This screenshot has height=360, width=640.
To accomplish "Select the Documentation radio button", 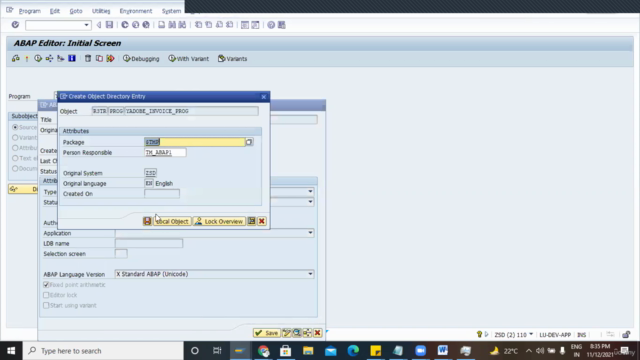I will [x=15, y=168].
